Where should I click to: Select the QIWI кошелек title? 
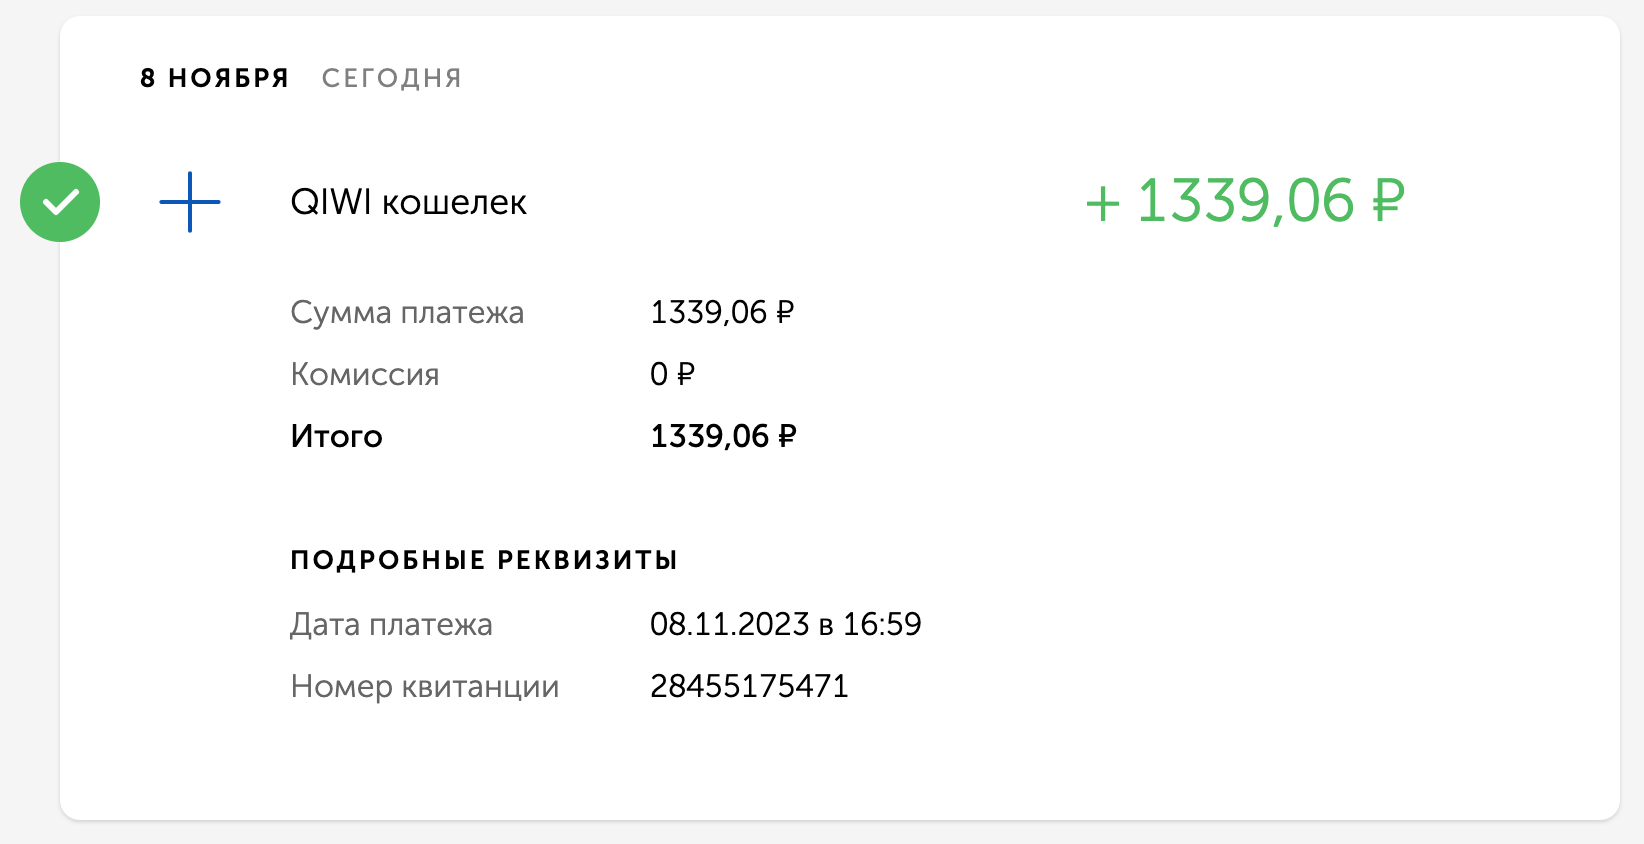[408, 203]
